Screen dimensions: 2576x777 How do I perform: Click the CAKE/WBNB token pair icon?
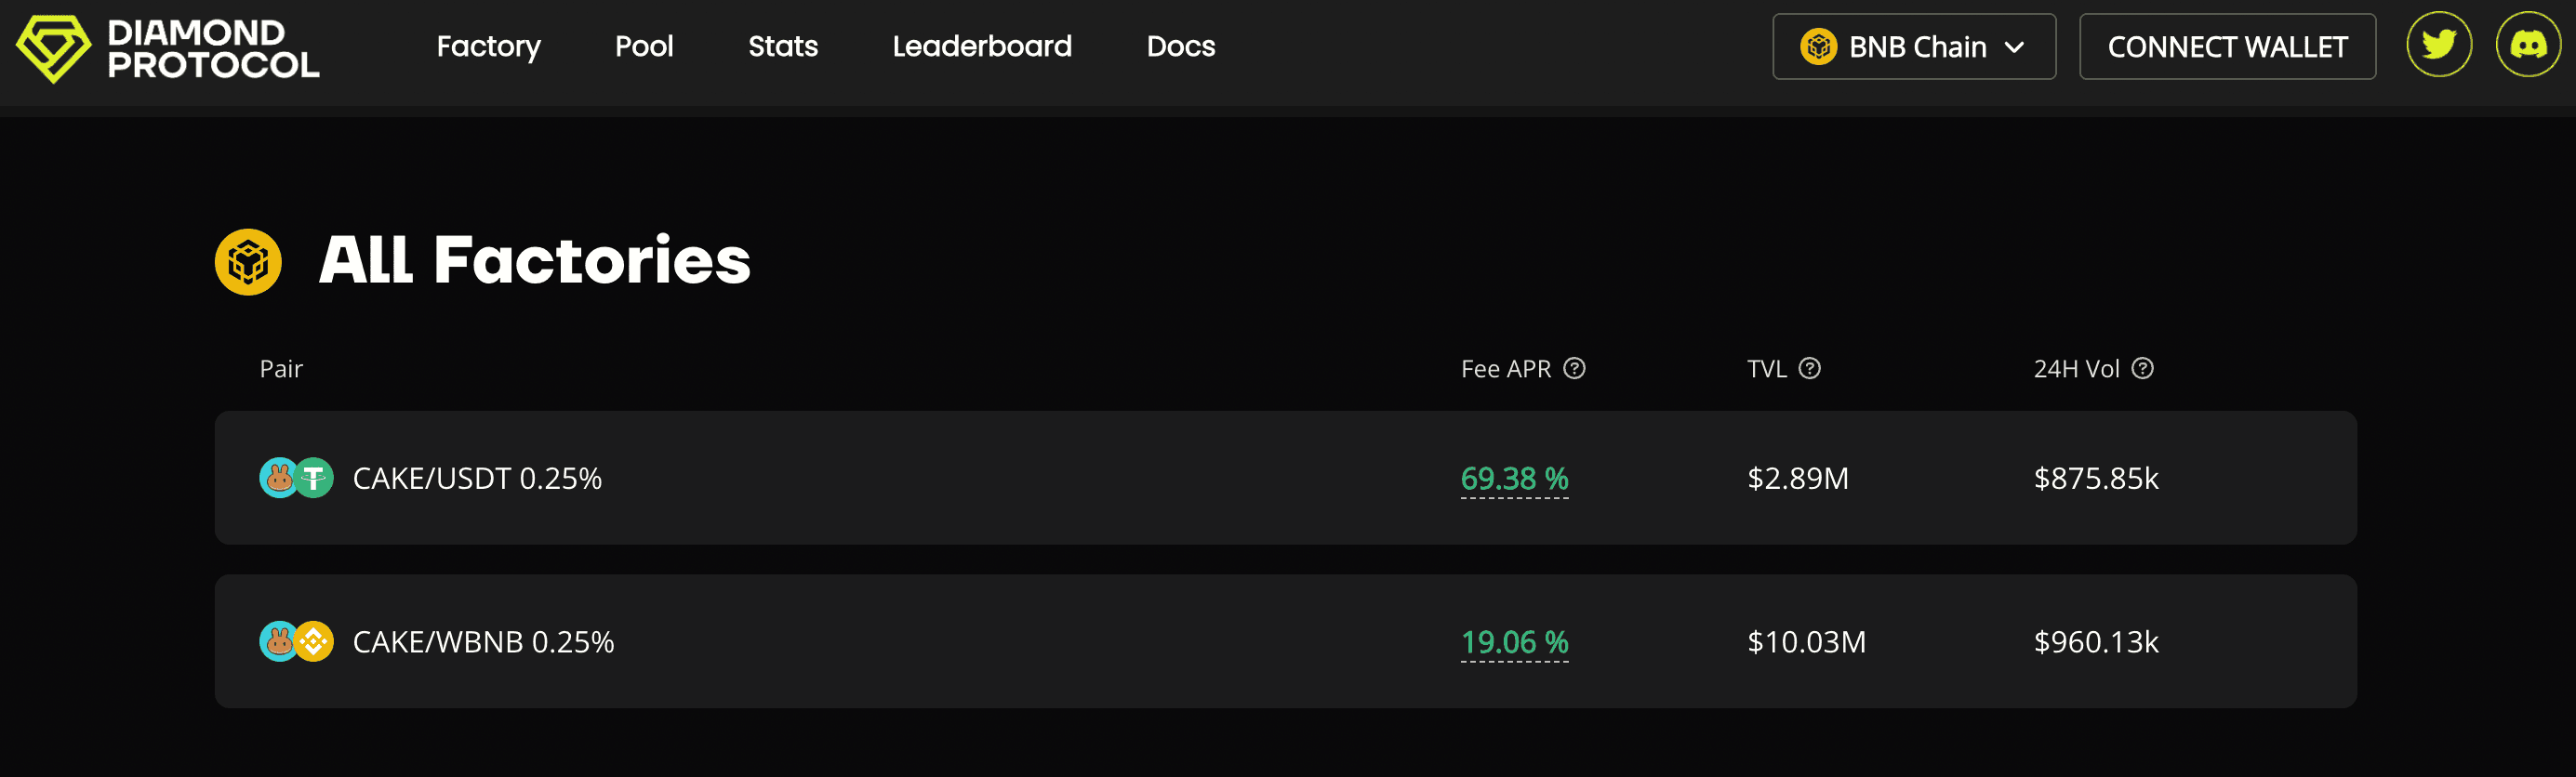point(296,642)
